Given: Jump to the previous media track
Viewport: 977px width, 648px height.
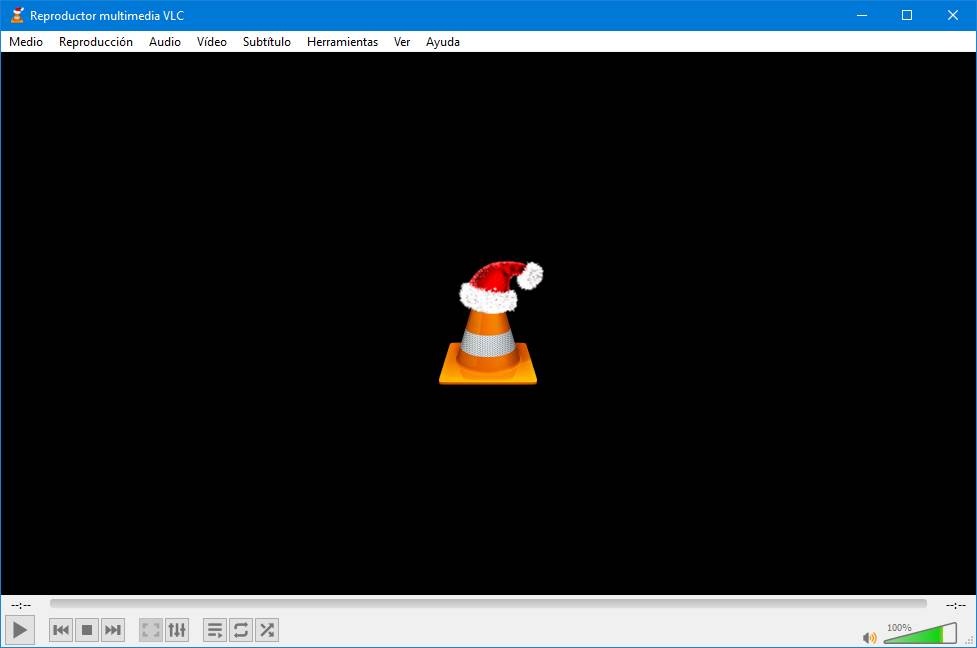Looking at the screenshot, I should point(61,631).
